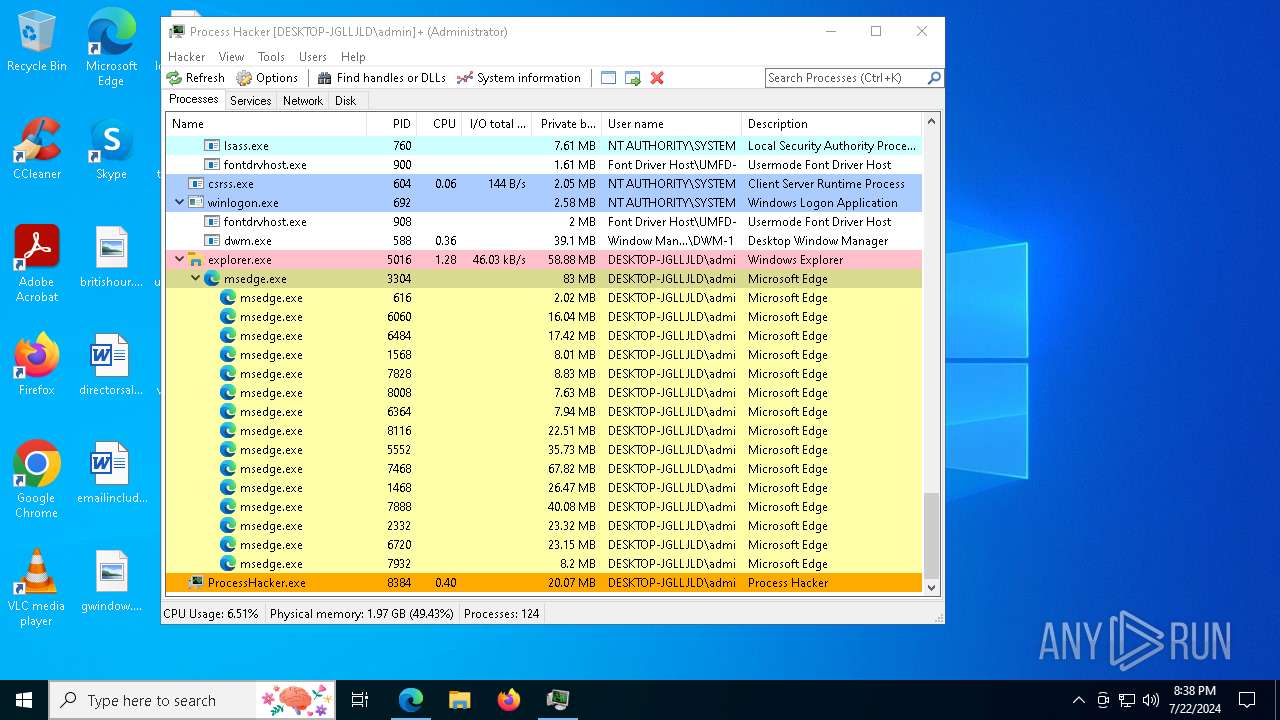Open the View menu
The width and height of the screenshot is (1280, 720).
pos(231,57)
